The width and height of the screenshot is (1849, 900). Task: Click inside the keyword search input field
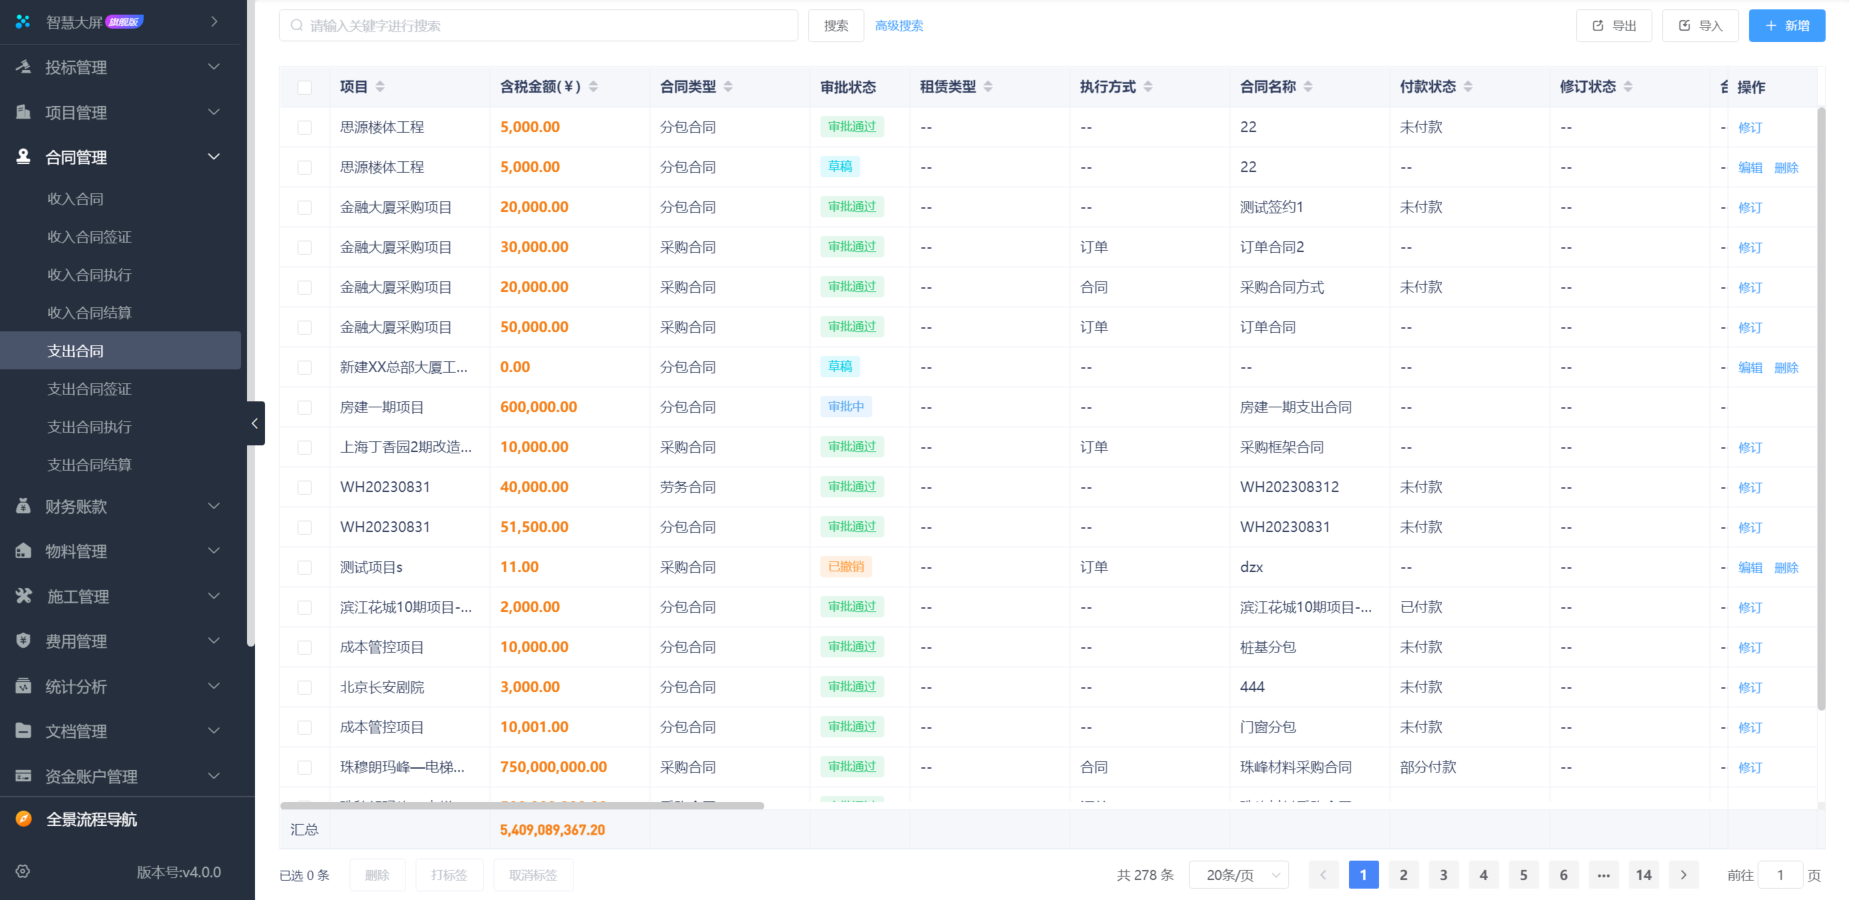pyautogui.click(x=540, y=25)
